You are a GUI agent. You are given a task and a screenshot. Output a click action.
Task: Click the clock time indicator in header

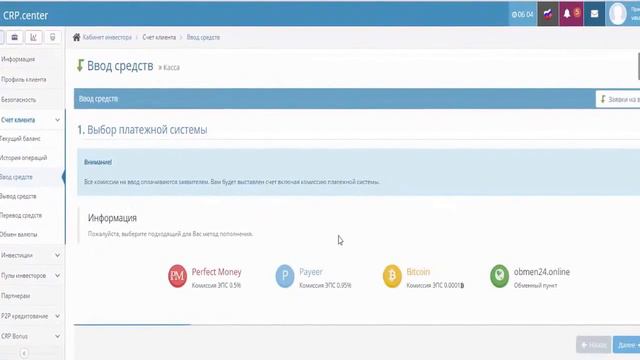522,14
